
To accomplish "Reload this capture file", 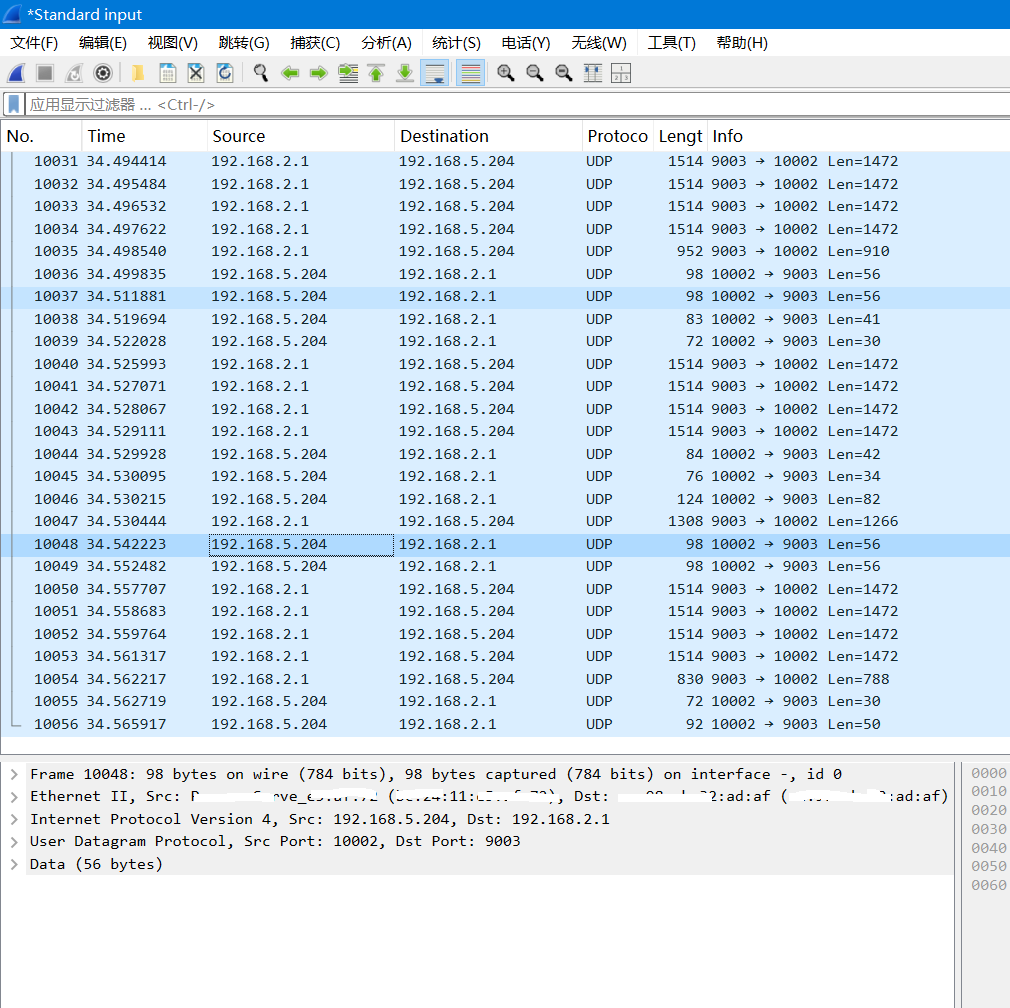I will click(x=225, y=73).
